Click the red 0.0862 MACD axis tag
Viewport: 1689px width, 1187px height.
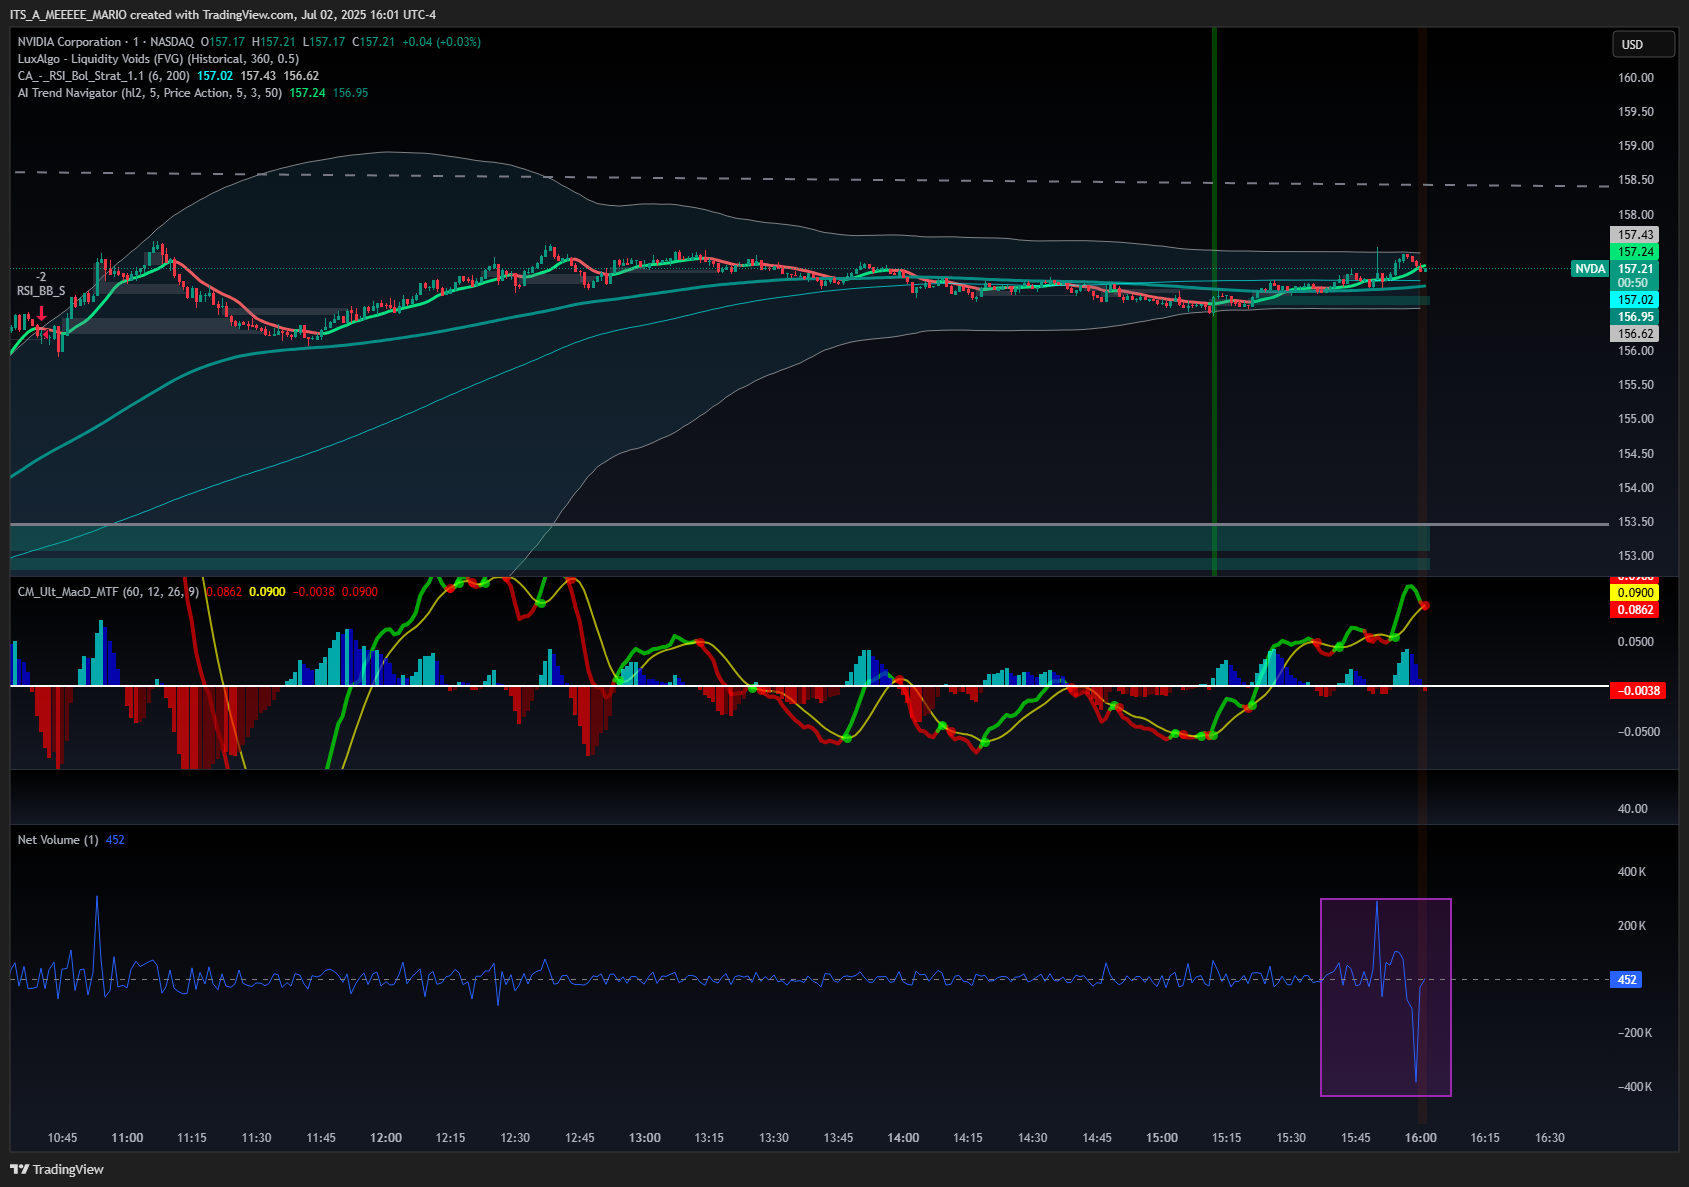tap(1635, 610)
